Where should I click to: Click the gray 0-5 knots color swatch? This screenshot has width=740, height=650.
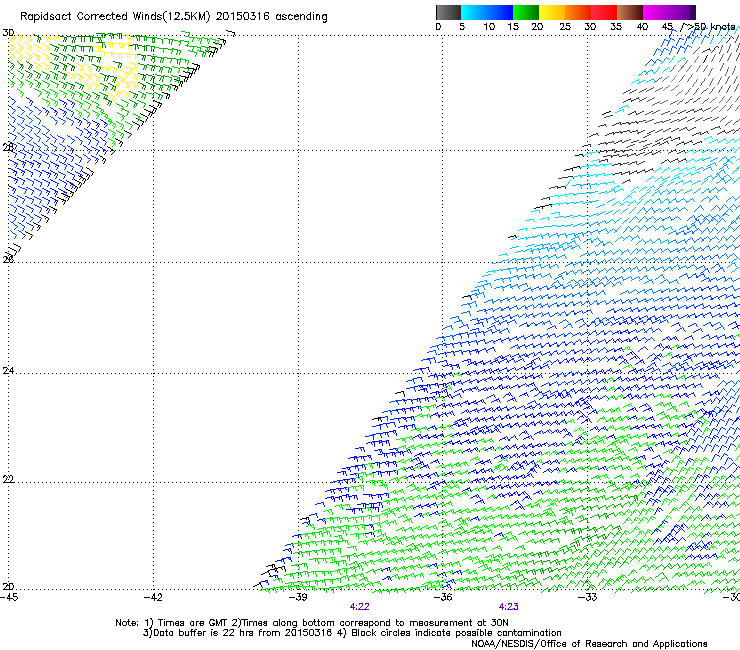coord(448,12)
